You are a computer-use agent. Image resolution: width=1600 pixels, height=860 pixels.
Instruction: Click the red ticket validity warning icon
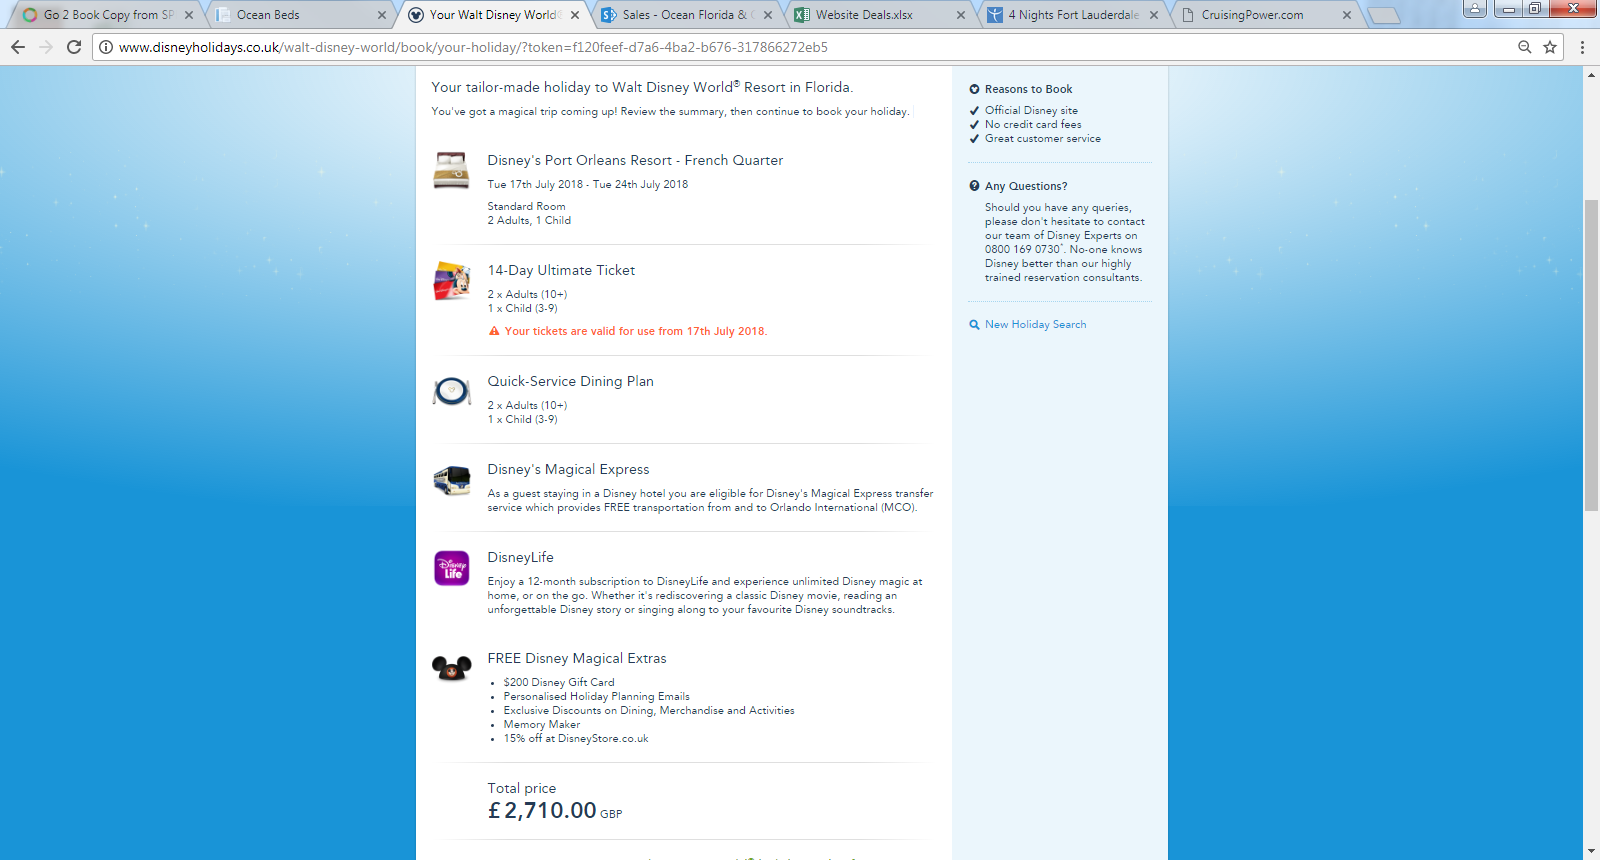pyautogui.click(x=494, y=331)
